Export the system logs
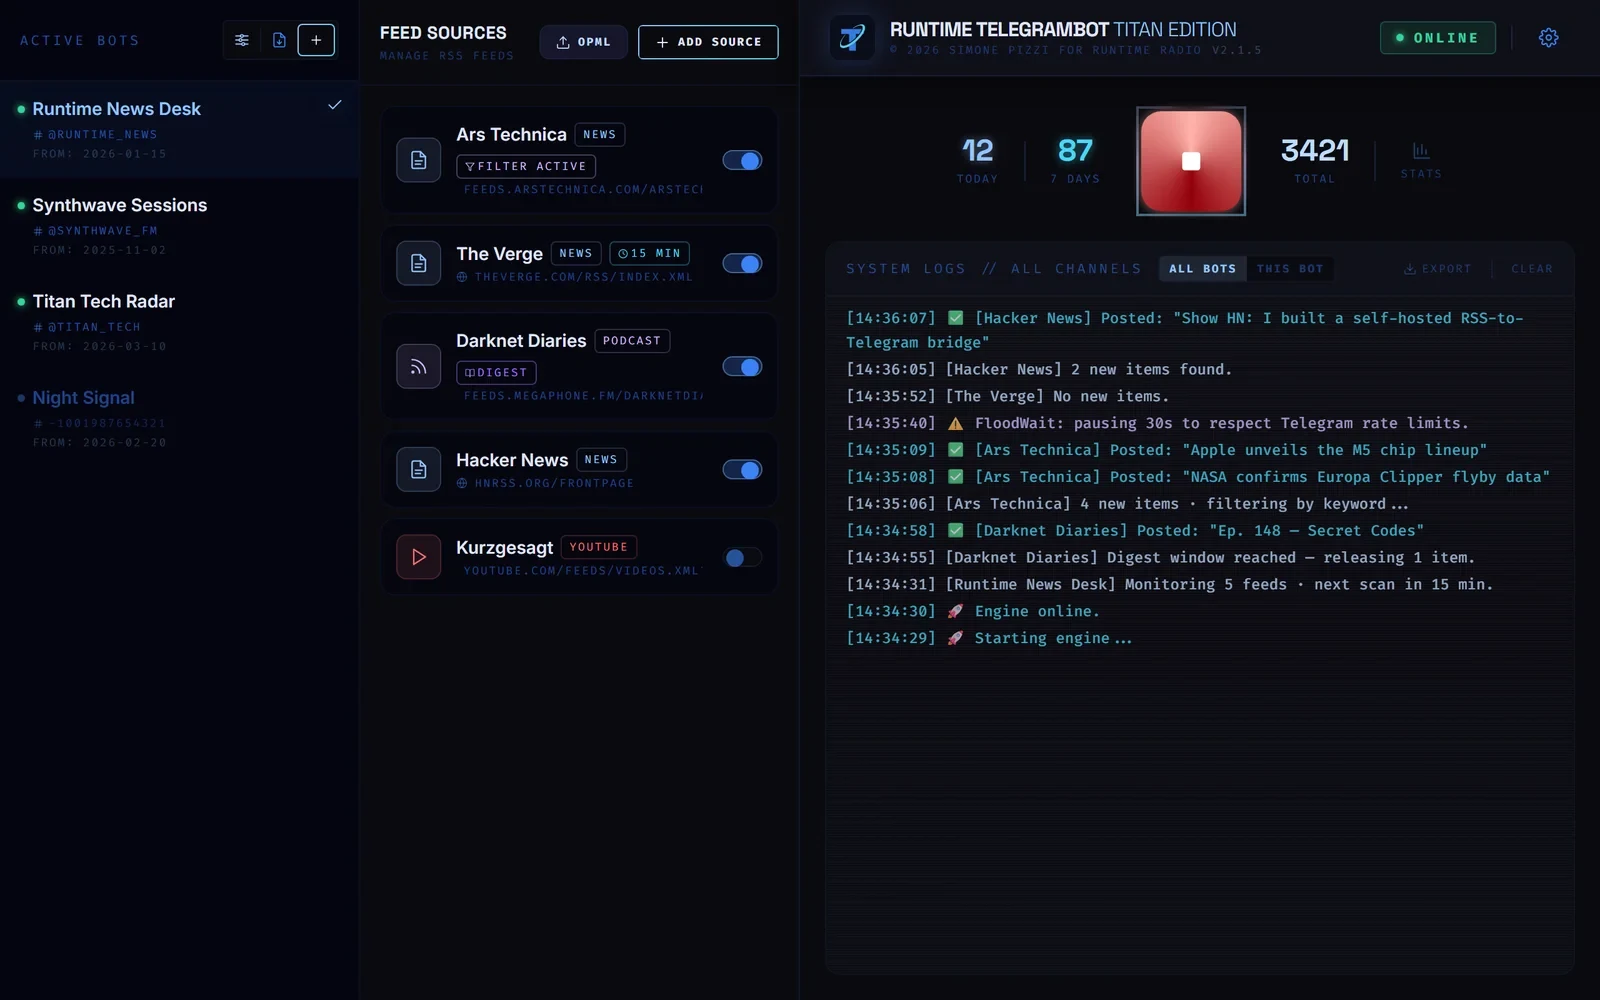The image size is (1600, 1000). [x=1437, y=269]
